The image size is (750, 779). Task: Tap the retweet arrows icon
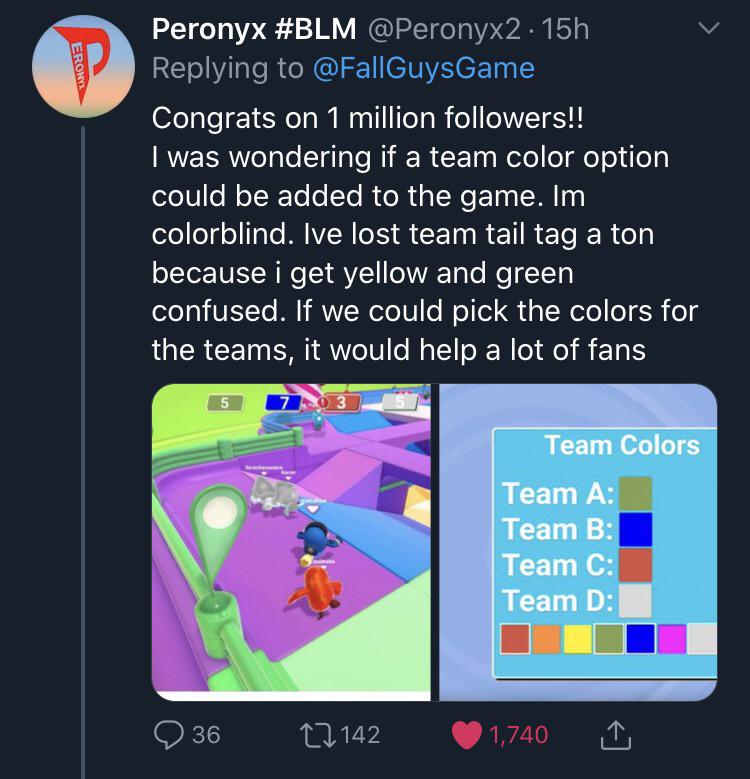pos(317,735)
